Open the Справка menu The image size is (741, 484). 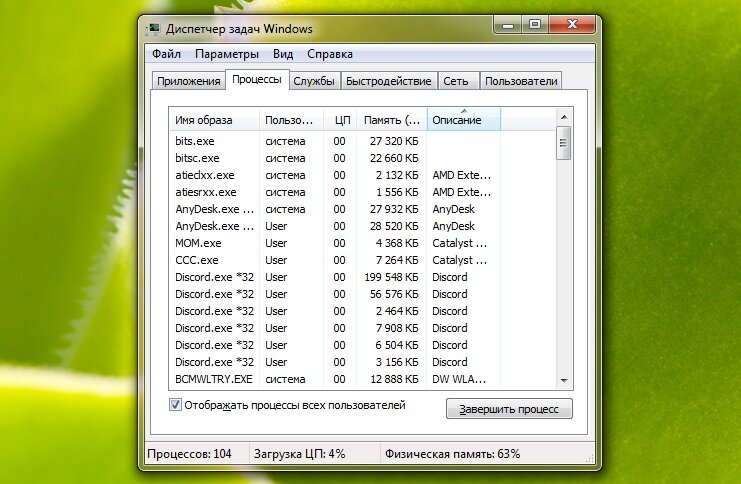pos(330,54)
